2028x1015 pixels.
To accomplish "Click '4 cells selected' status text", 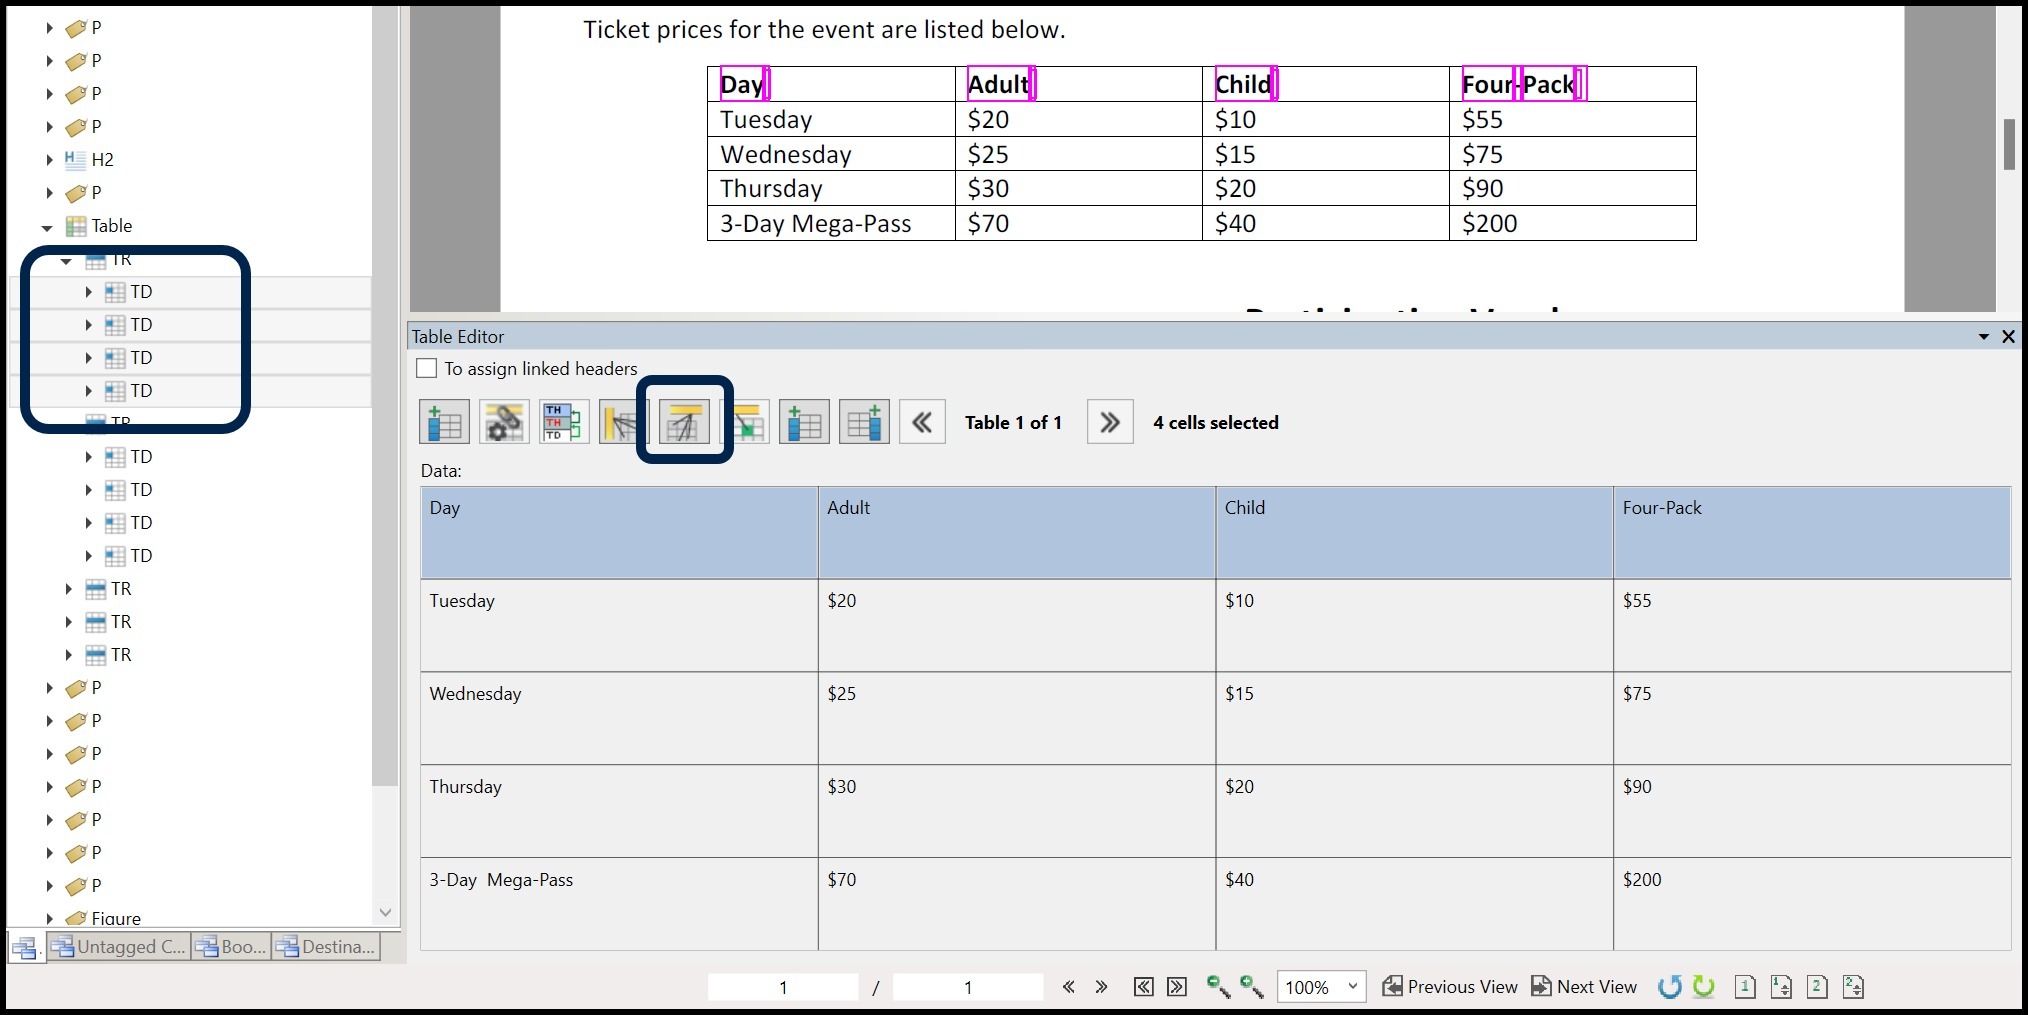I will click(1216, 422).
